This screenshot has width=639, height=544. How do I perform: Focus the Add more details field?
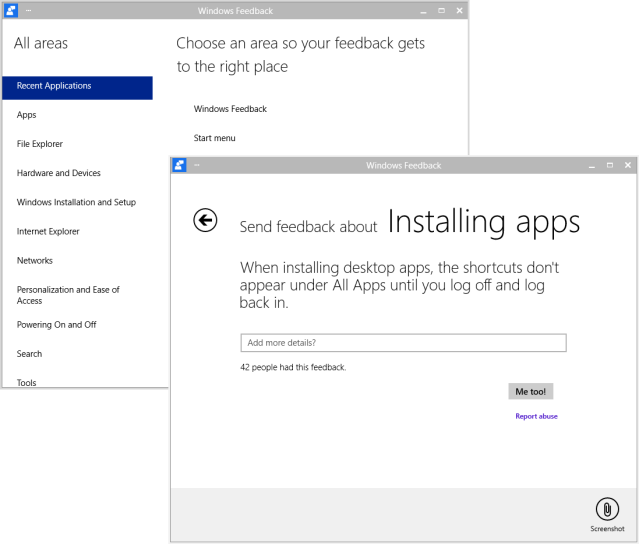tap(403, 343)
